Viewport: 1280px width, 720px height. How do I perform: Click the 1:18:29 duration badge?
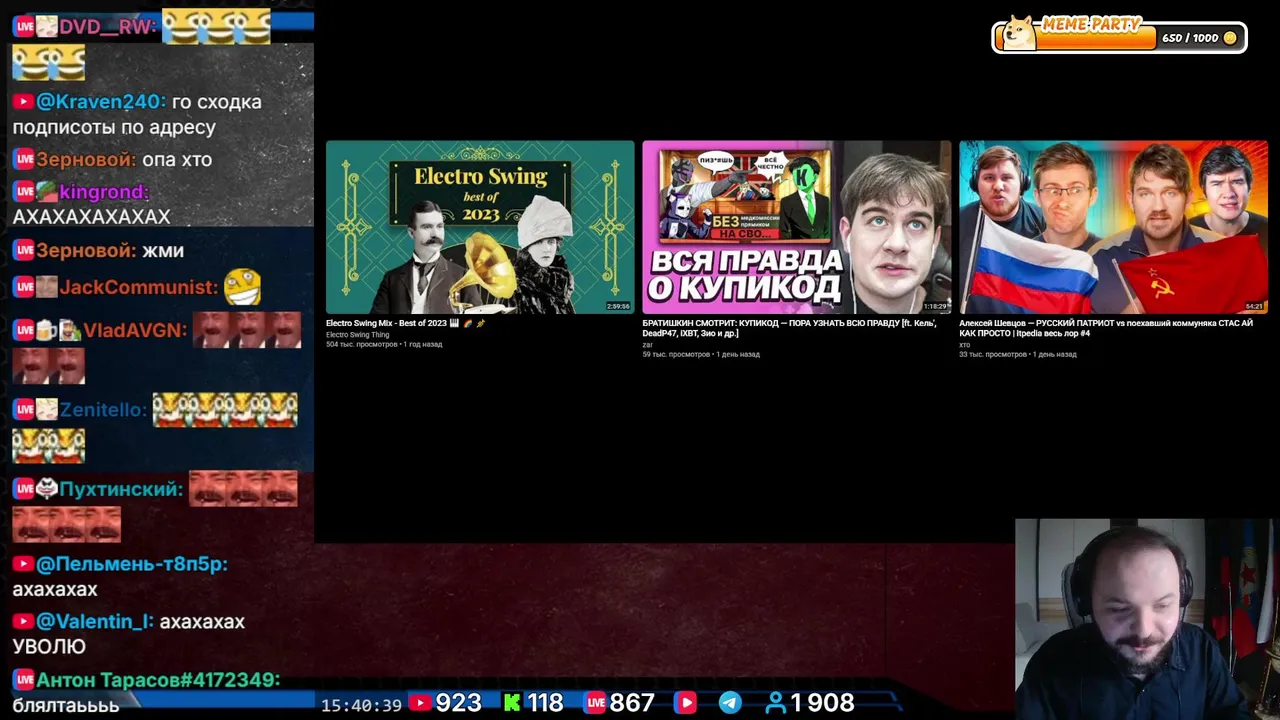pyautogui.click(x=935, y=306)
